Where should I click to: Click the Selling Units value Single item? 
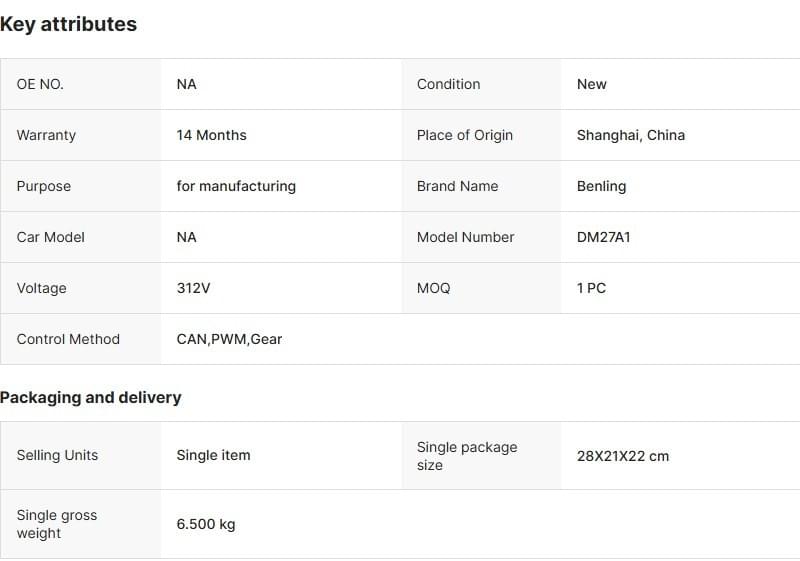point(213,455)
